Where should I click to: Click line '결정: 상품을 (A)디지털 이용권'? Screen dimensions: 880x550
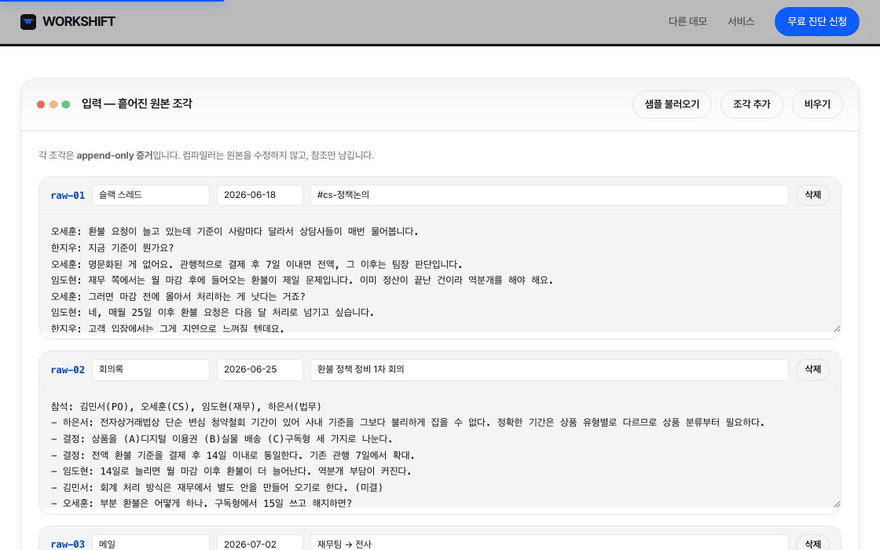pos(222,439)
